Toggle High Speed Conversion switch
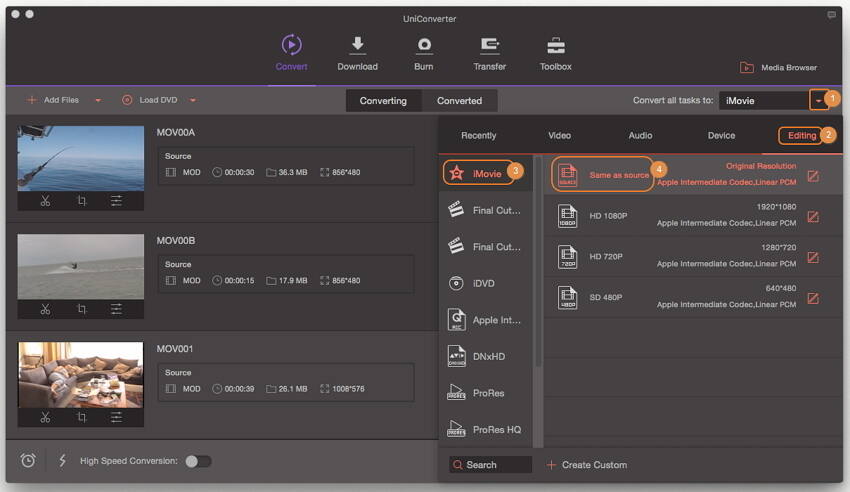 198,461
